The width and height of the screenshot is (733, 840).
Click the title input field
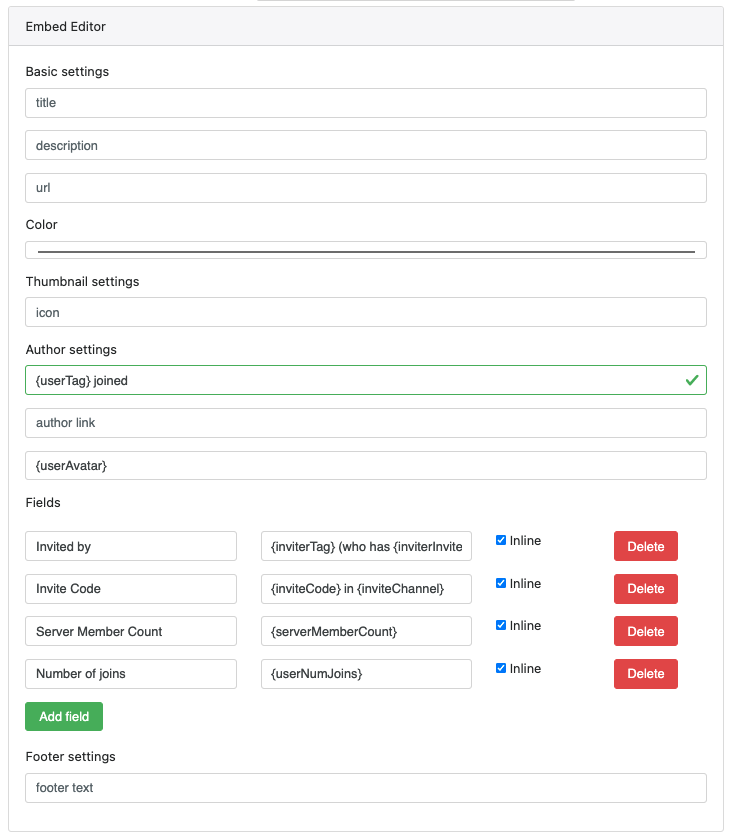(x=366, y=103)
